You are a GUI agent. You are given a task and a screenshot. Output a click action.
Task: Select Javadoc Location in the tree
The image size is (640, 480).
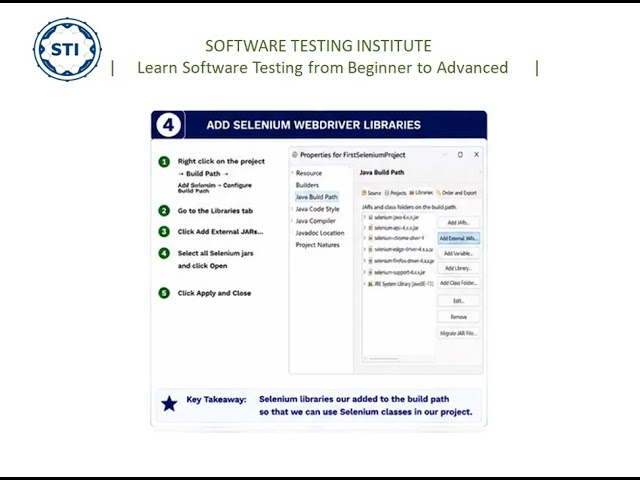(320, 233)
